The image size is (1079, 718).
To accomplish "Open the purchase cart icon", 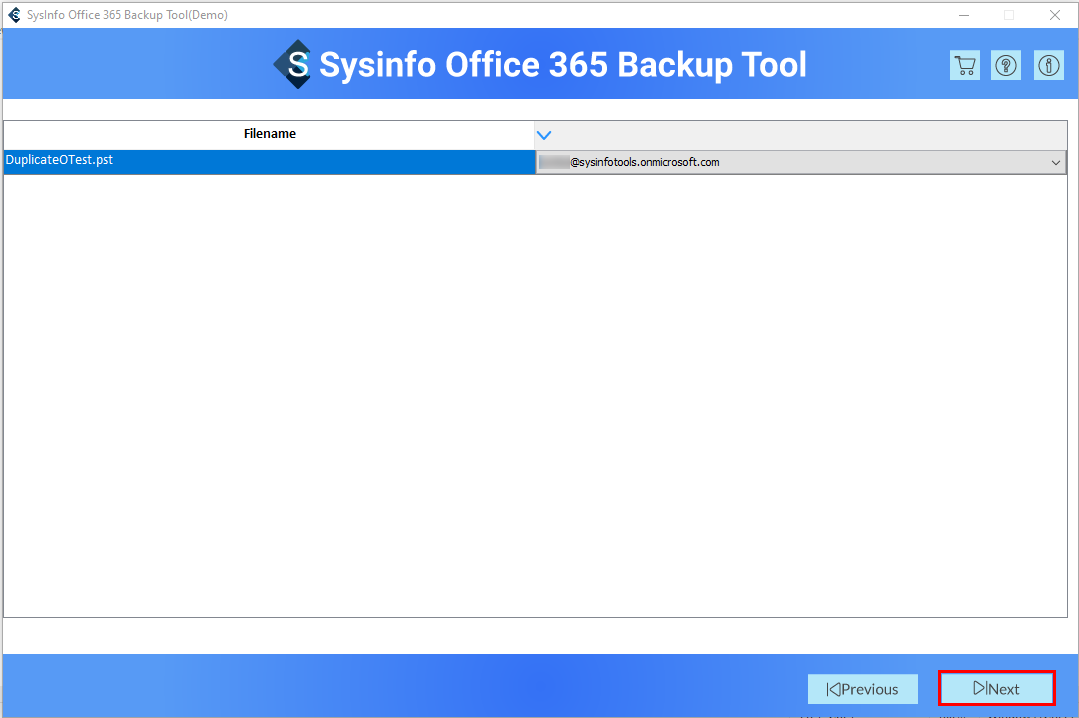I will pos(965,66).
